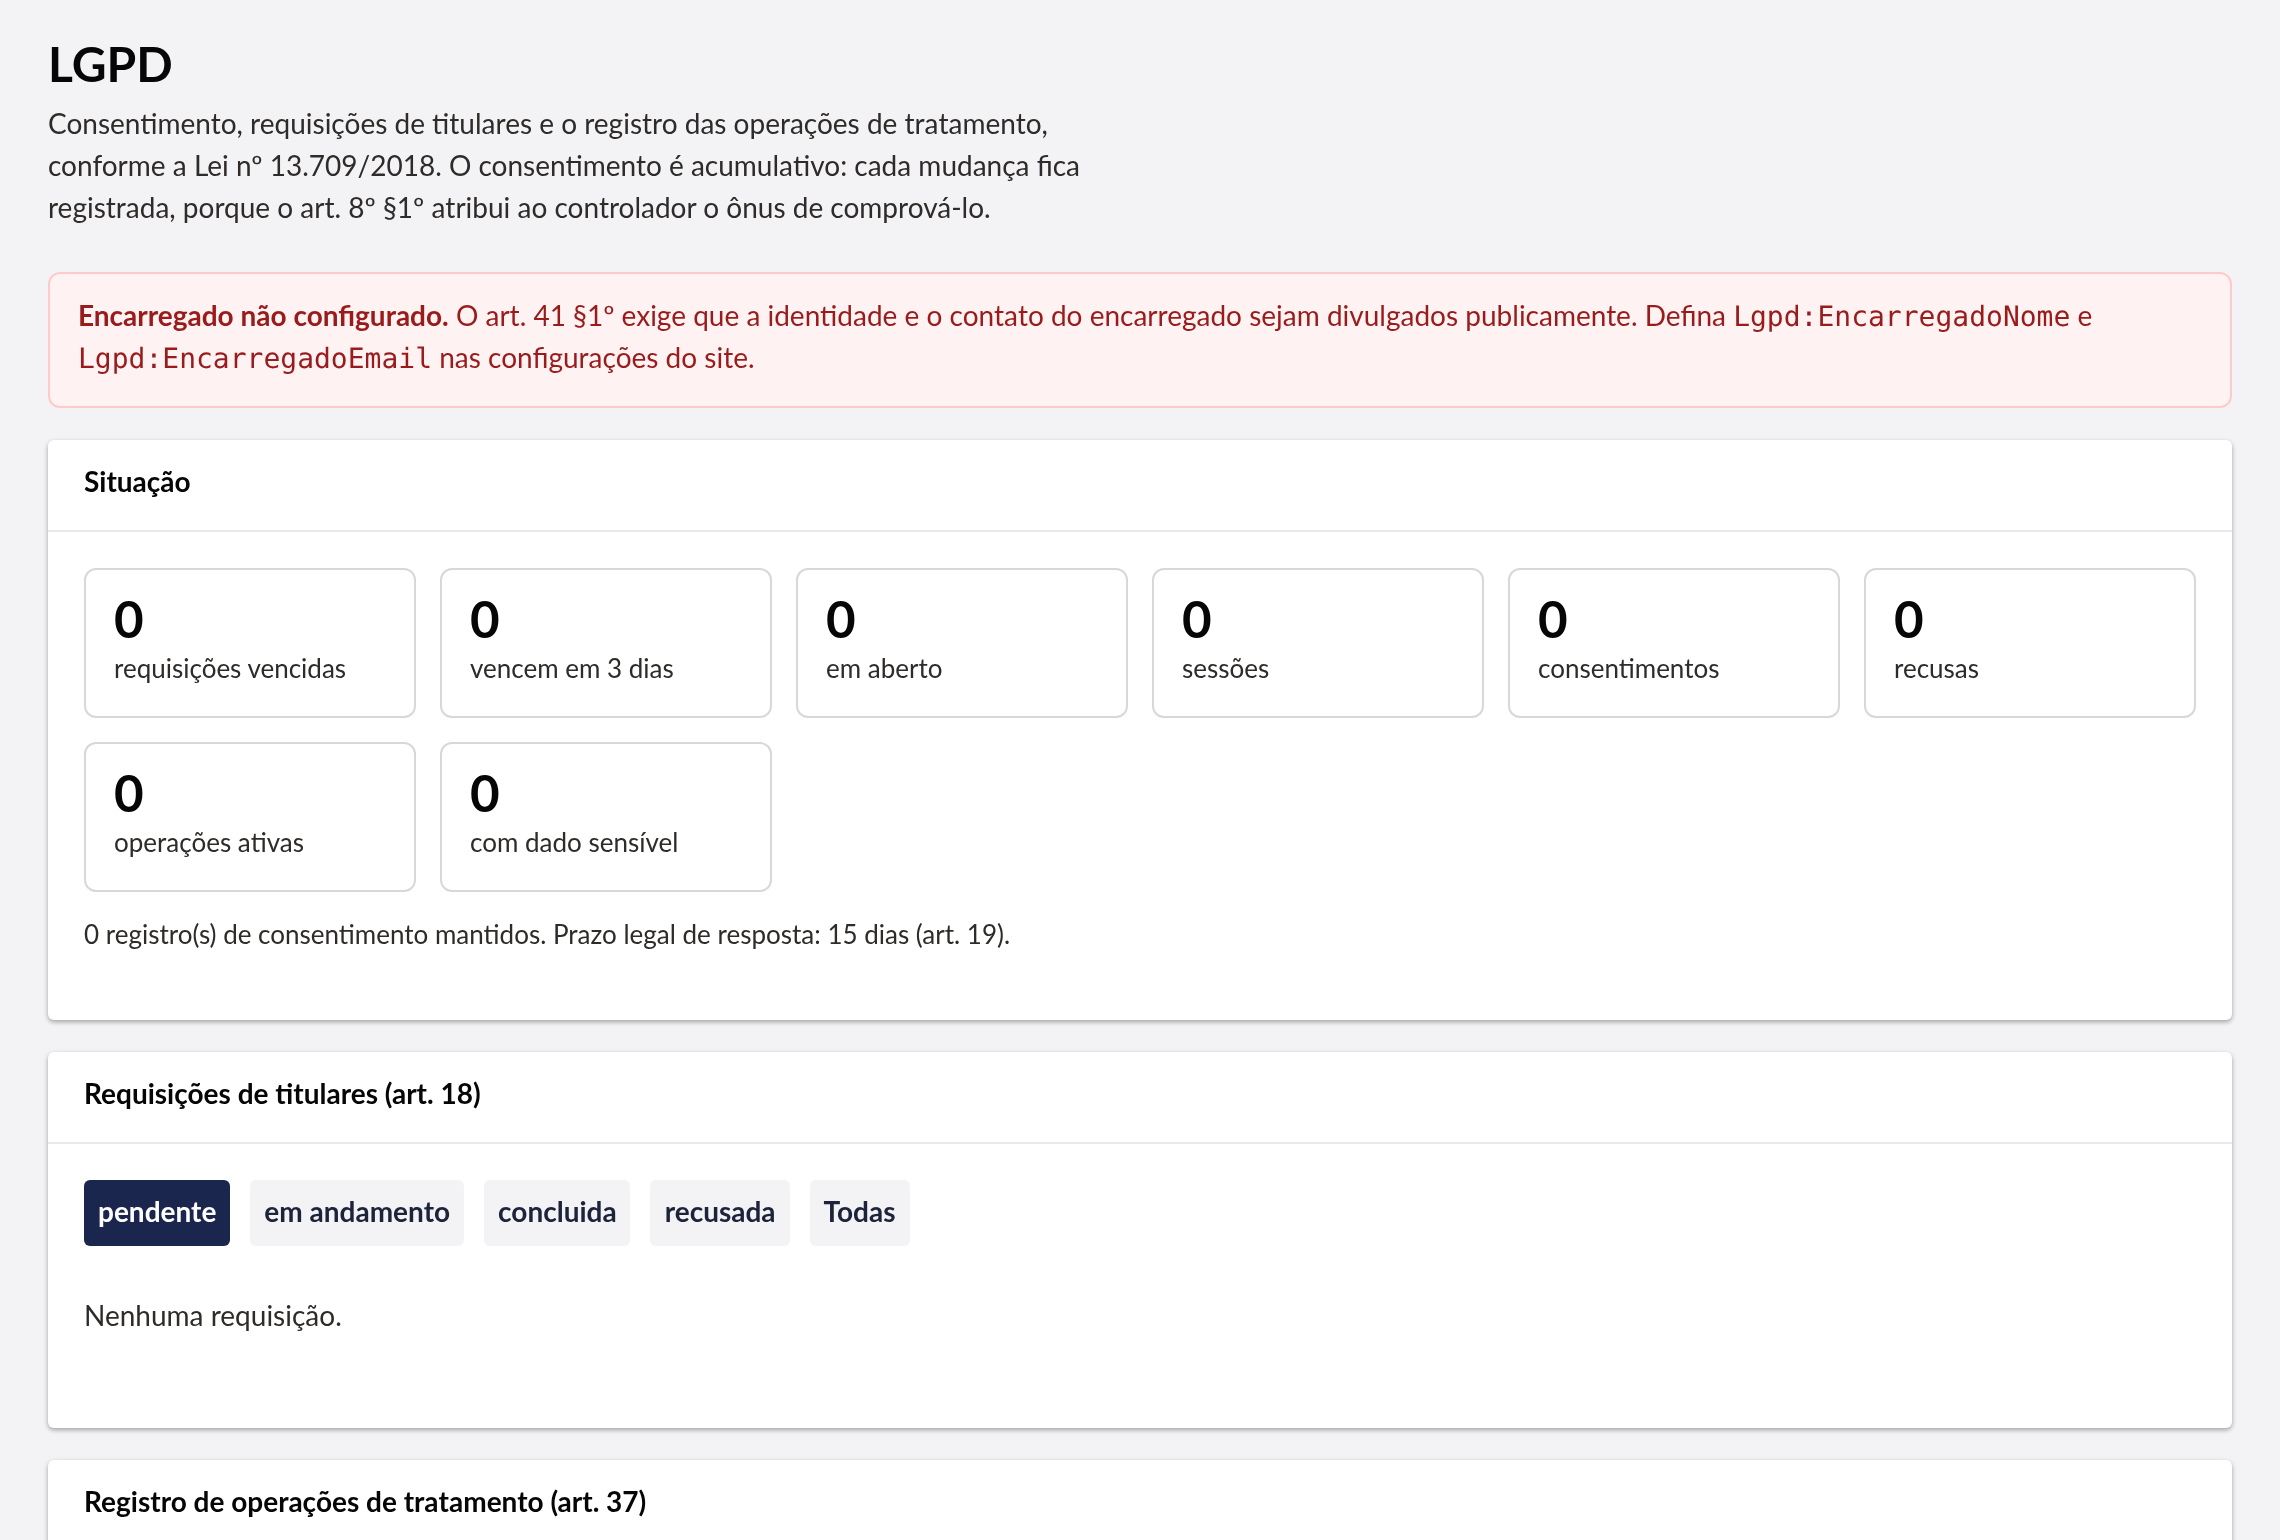The image size is (2280, 1540).
Task: Click the operações ativas counter card
Action: point(250,817)
